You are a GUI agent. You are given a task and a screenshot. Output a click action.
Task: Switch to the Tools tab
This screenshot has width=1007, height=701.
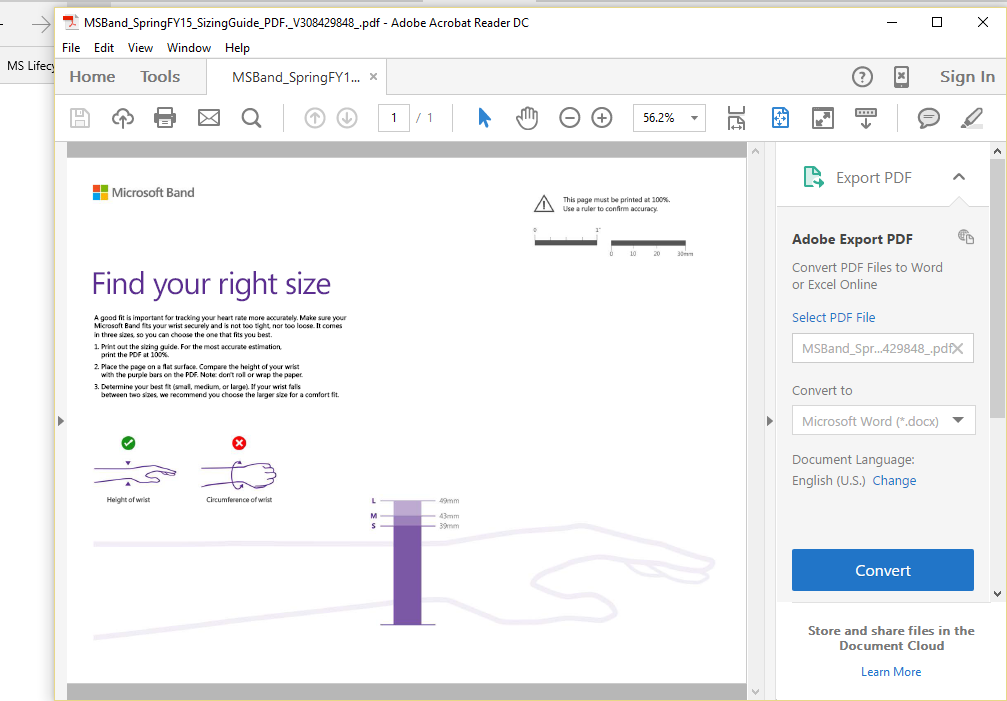160,77
